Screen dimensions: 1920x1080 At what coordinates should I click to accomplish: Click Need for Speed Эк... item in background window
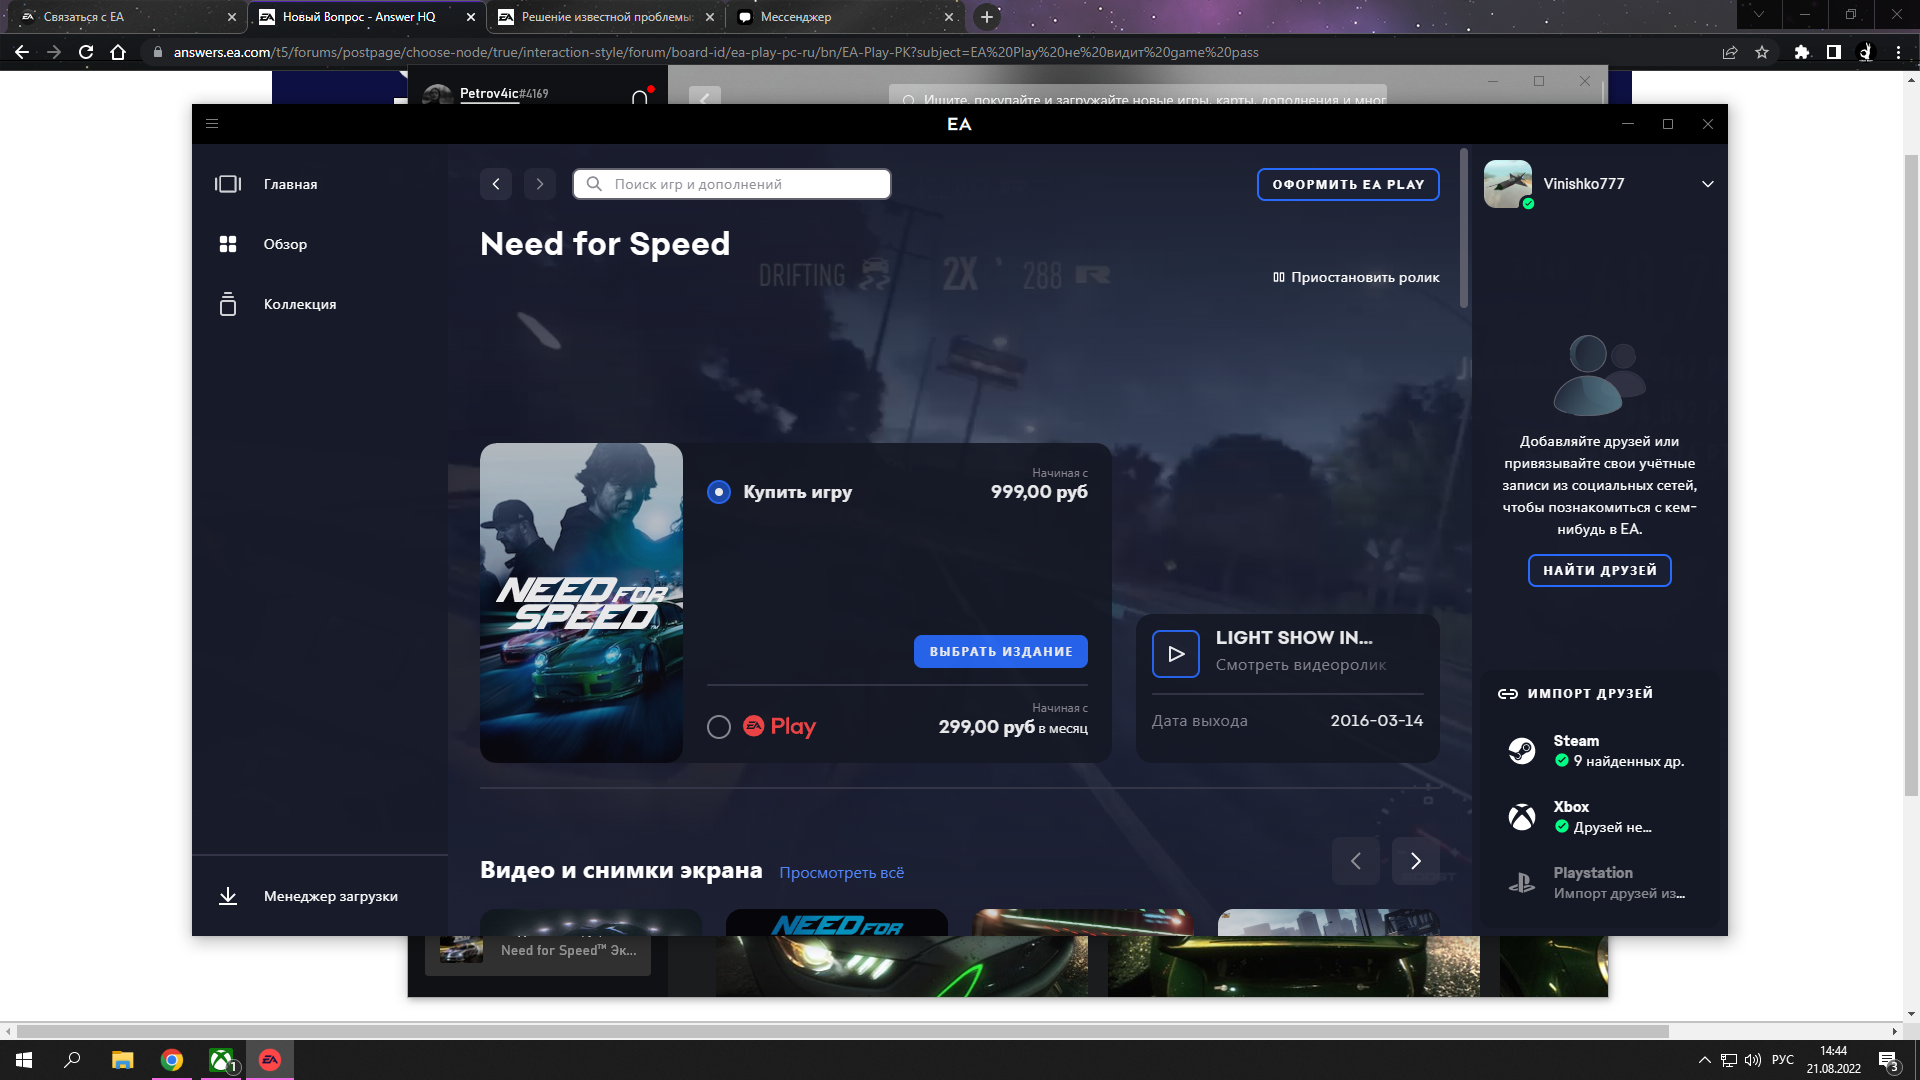[538, 951]
